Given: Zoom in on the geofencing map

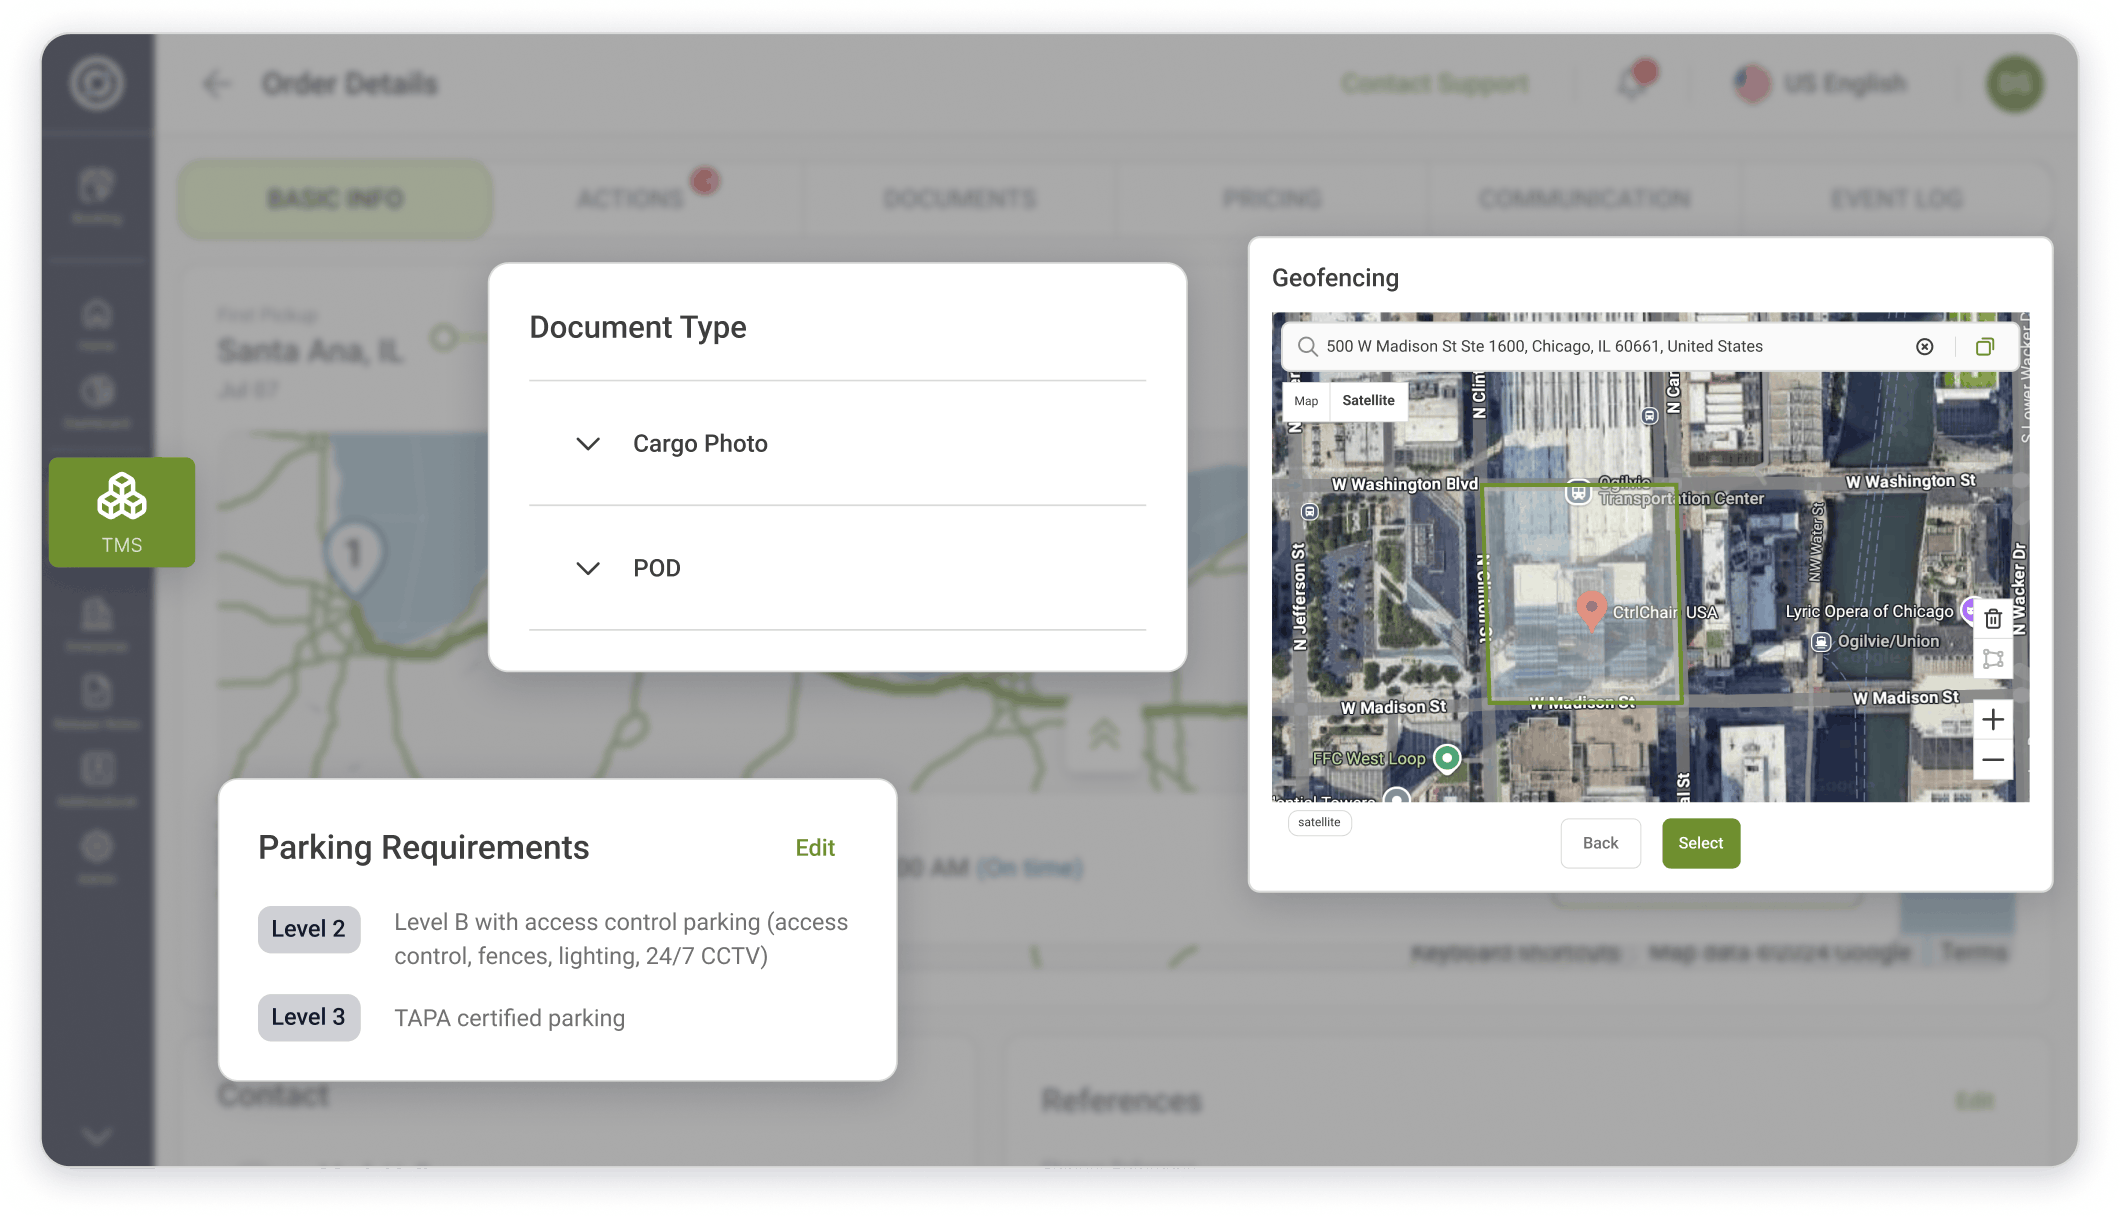Looking at the screenshot, I should point(1993,719).
